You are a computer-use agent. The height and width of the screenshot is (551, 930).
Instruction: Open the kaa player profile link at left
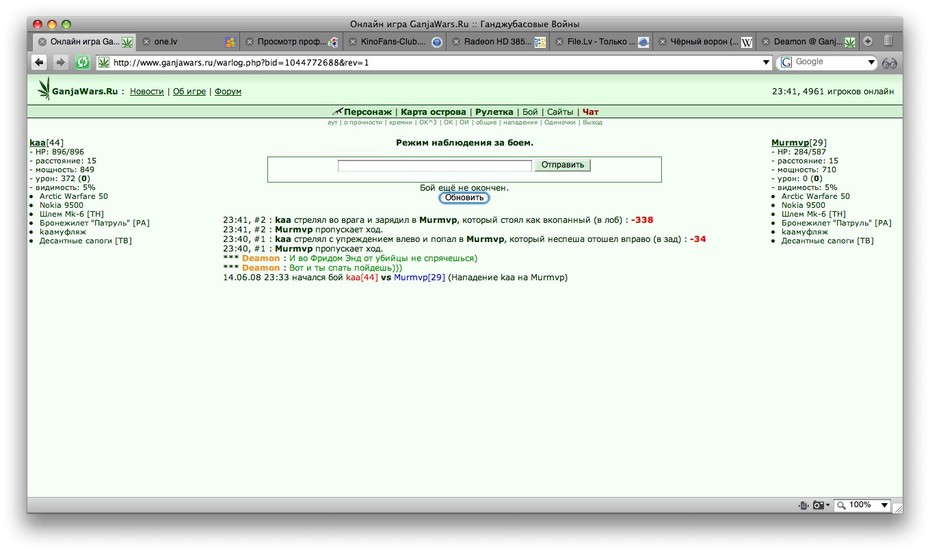(x=37, y=142)
